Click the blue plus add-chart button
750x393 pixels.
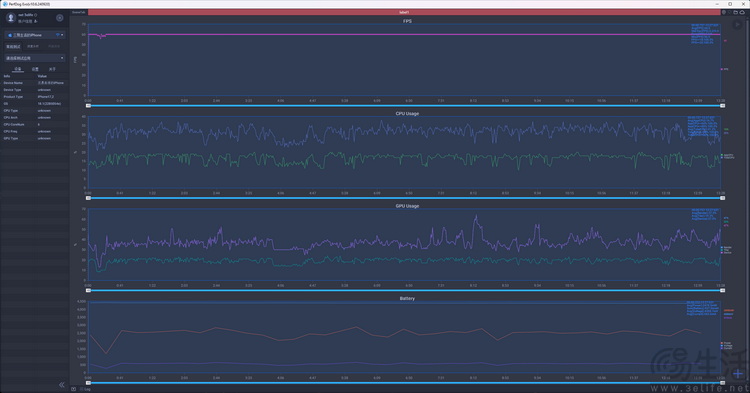point(738,373)
